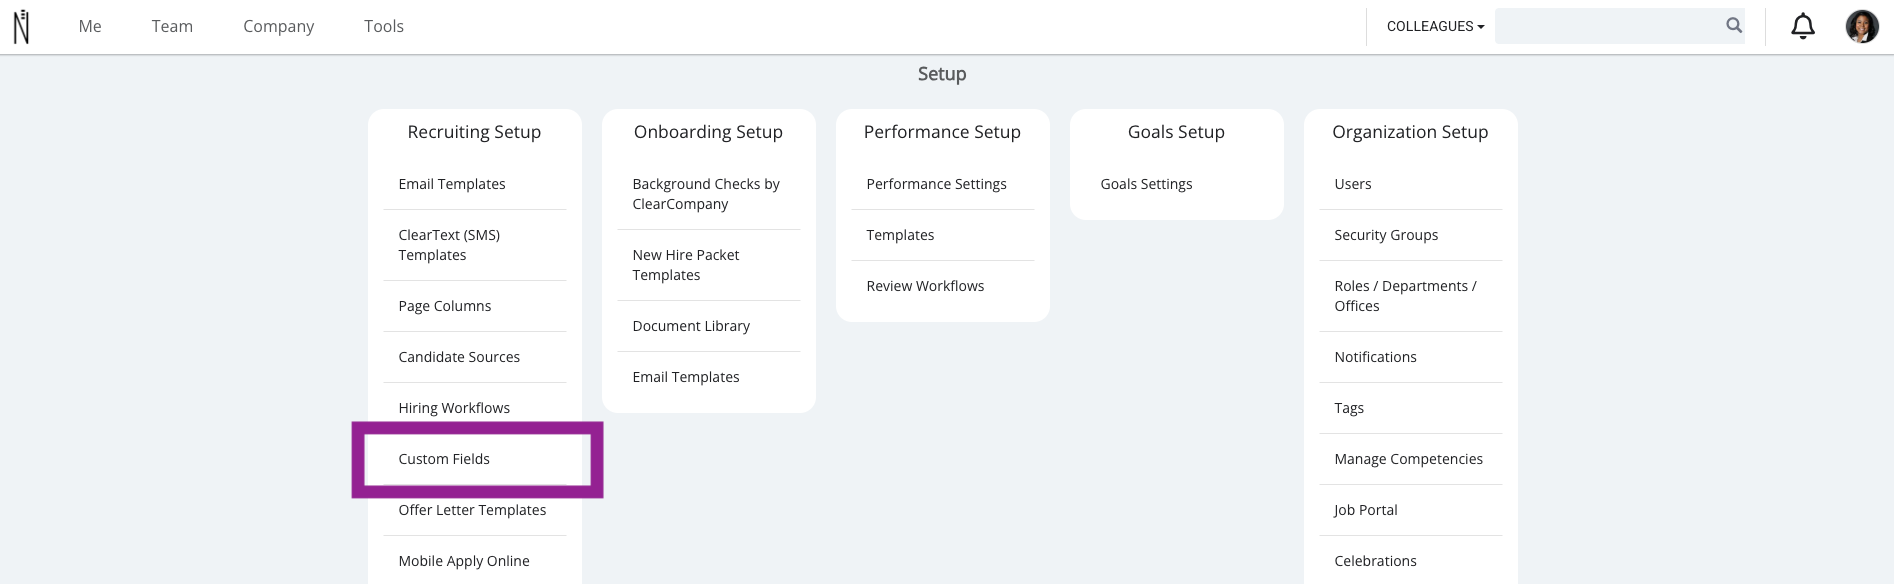The width and height of the screenshot is (1894, 584).
Task: Open the notifications bell
Action: click(1802, 26)
